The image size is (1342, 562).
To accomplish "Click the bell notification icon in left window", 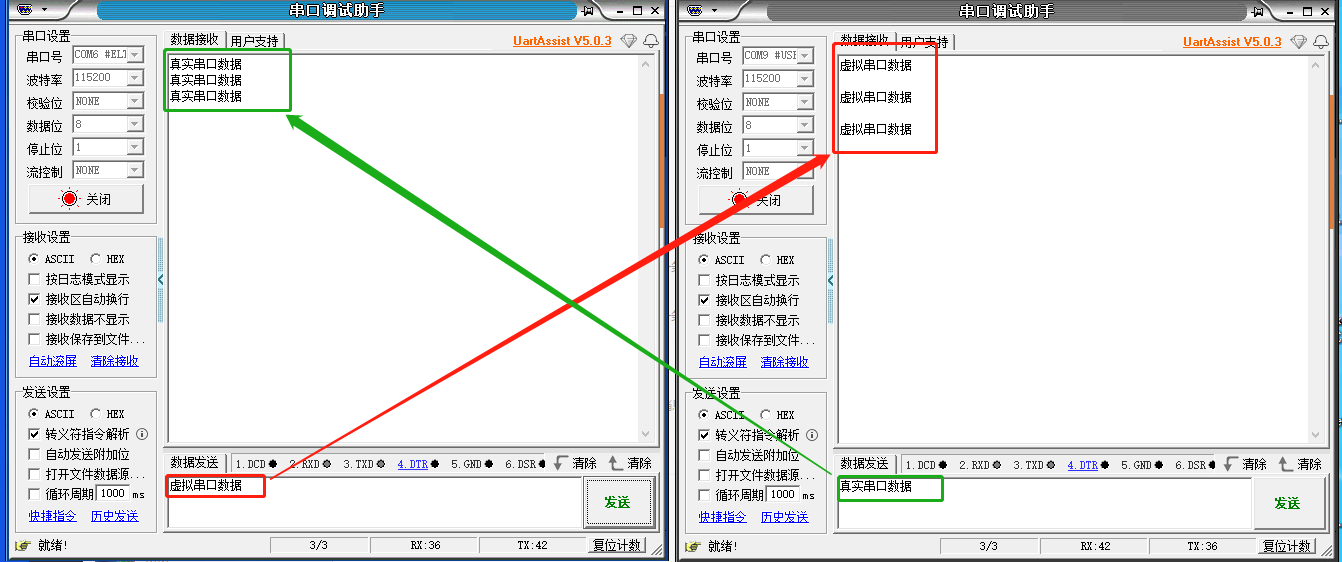I will [651, 41].
